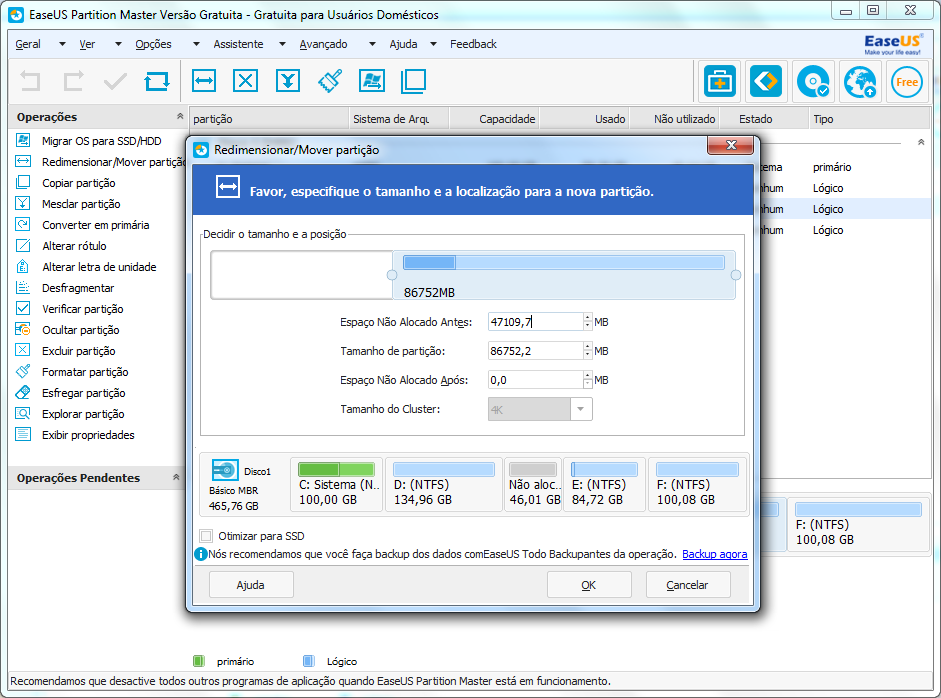Select the D: (NTFS) partition block

(x=443, y=485)
